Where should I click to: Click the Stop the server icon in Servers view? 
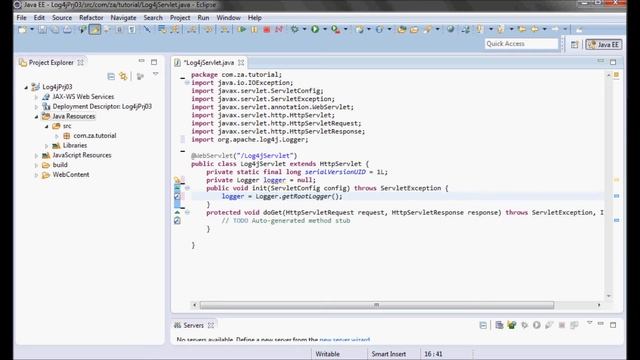pyautogui.click(x=562, y=325)
